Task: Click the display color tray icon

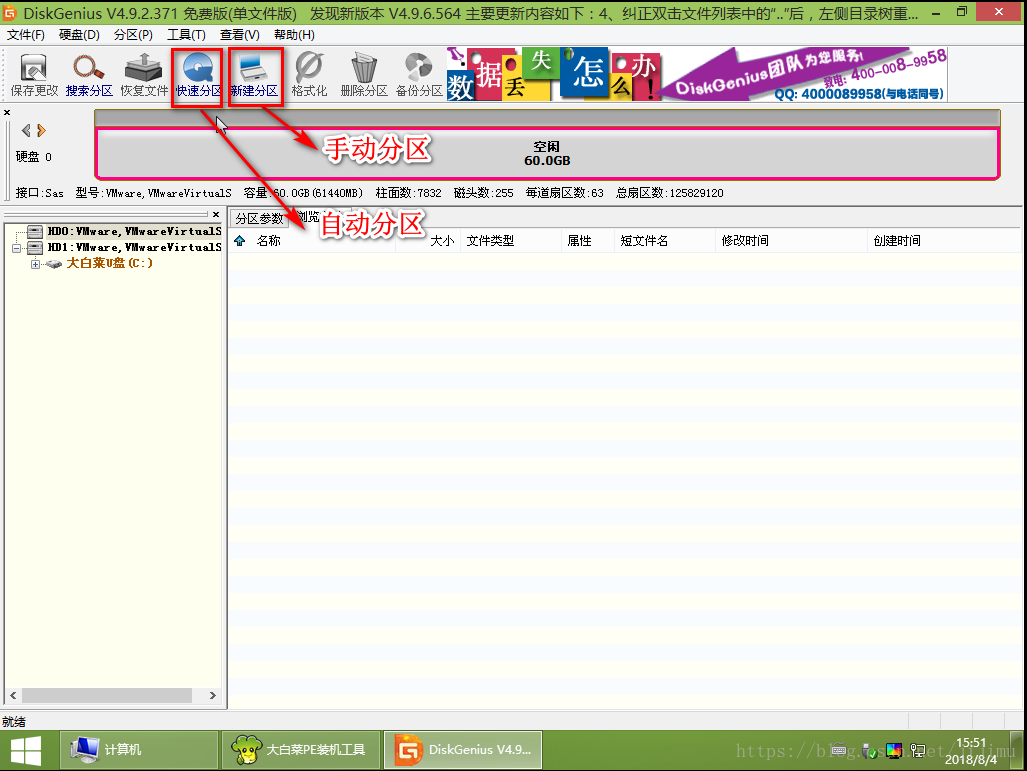Action: point(894,751)
